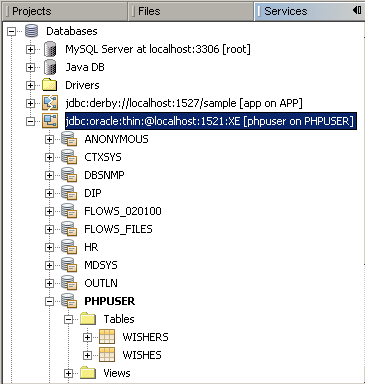Expand the Views folder
The height and width of the screenshot is (384, 365).
tap(68, 373)
